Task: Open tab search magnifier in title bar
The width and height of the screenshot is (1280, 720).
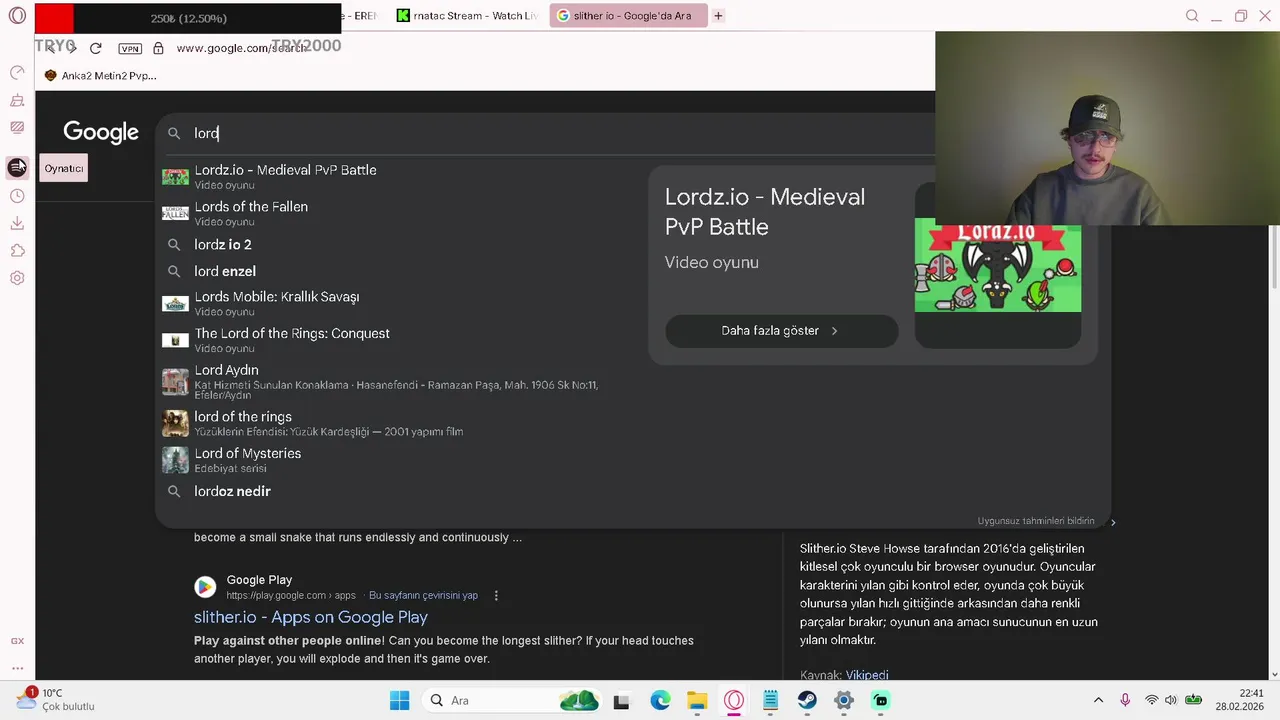Action: coord(1192,16)
